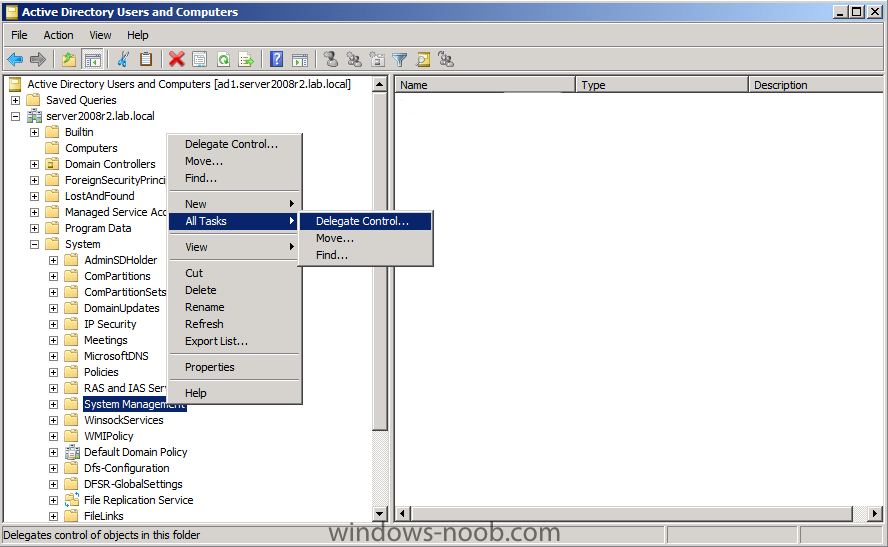
Task: Expand the Policies node
Action: click(53, 373)
